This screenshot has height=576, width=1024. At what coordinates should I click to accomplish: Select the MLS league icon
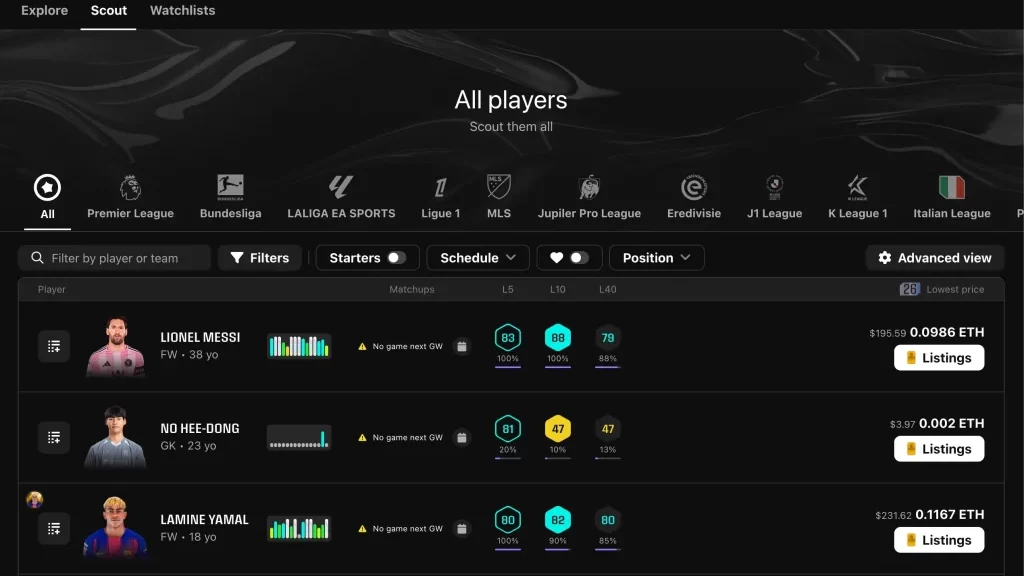pyautogui.click(x=499, y=187)
